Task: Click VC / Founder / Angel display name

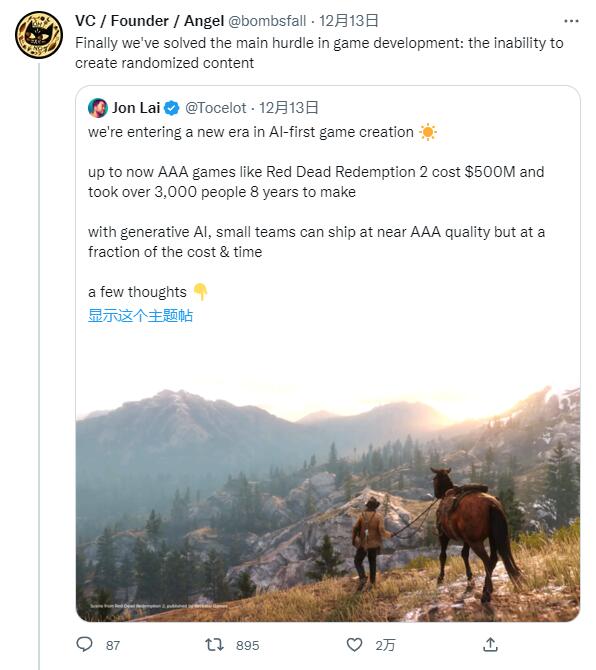Action: 150,21
